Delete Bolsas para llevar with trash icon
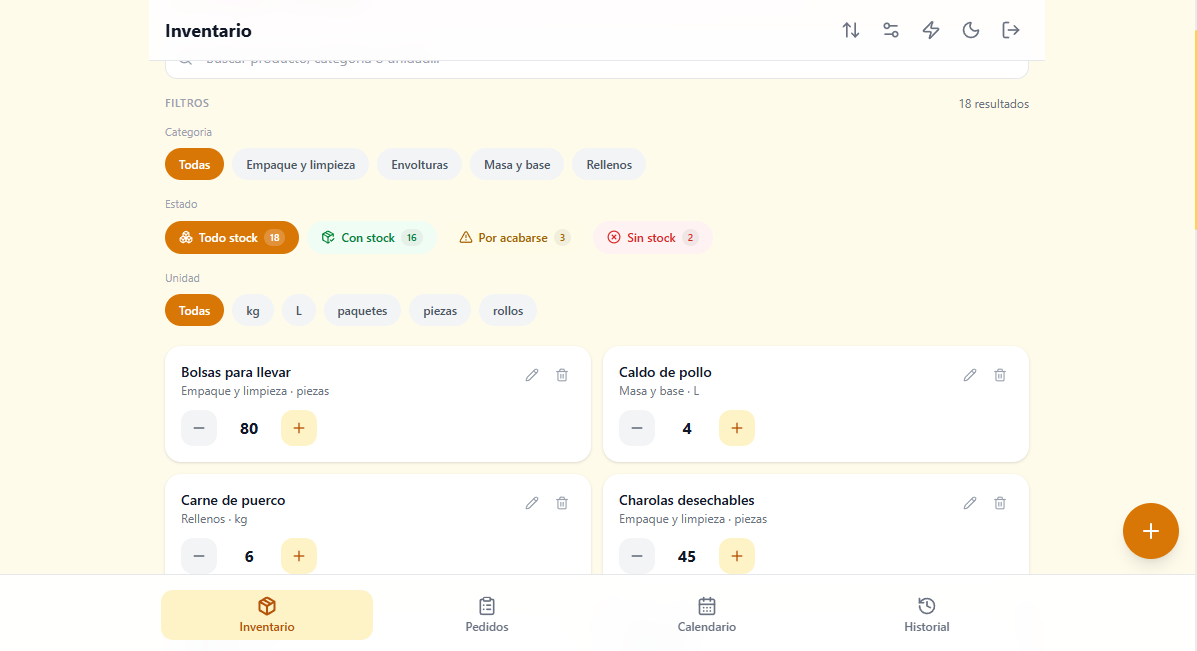This screenshot has width=1197, height=651. coord(562,375)
